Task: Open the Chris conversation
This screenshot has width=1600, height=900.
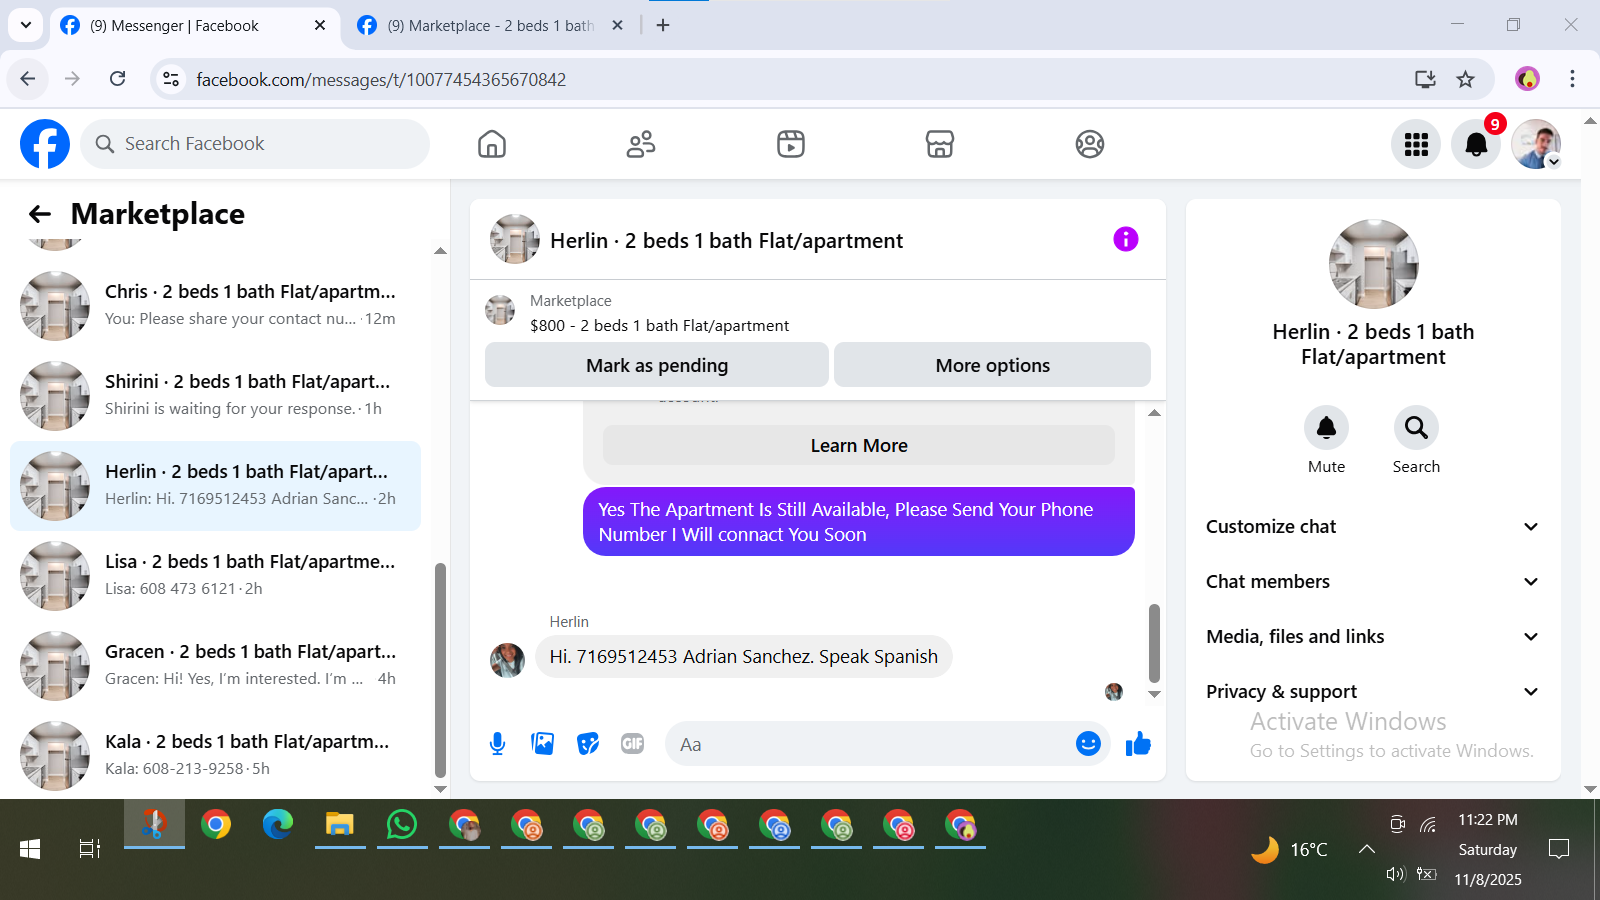Action: (x=215, y=305)
